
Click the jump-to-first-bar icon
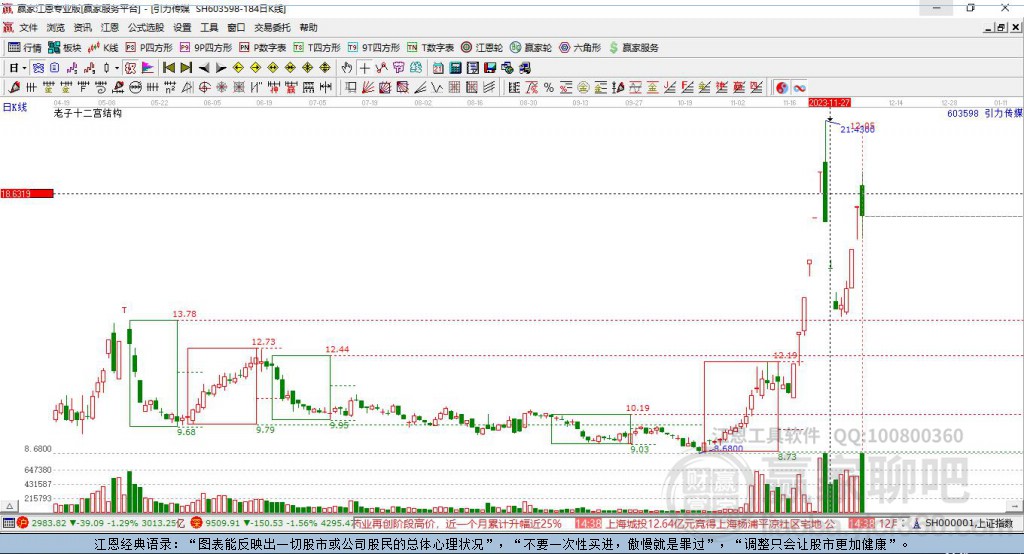[x=168, y=67]
